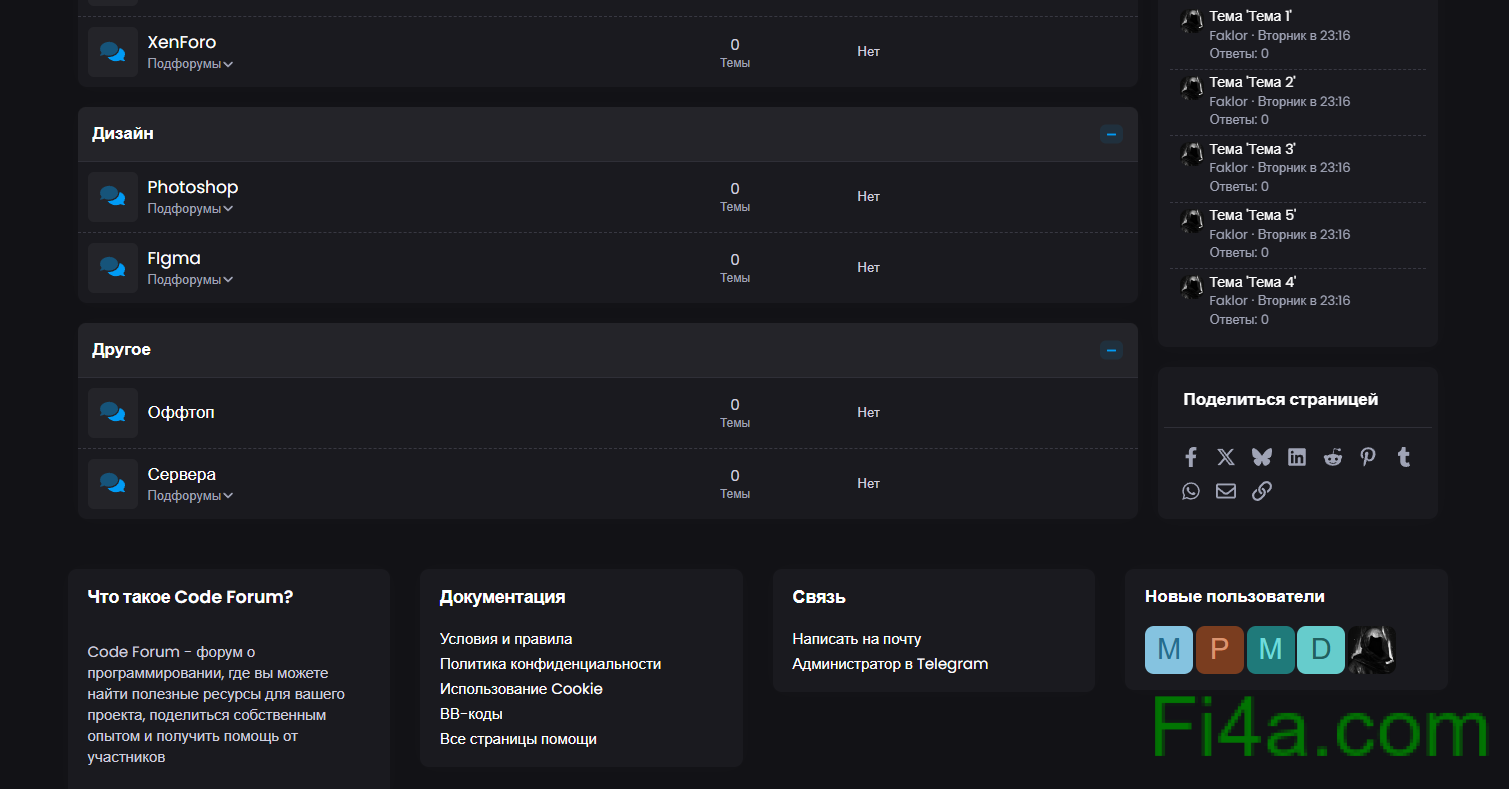Click the Tumblr share icon
Viewport: 1509px width, 789px height.
click(1404, 457)
